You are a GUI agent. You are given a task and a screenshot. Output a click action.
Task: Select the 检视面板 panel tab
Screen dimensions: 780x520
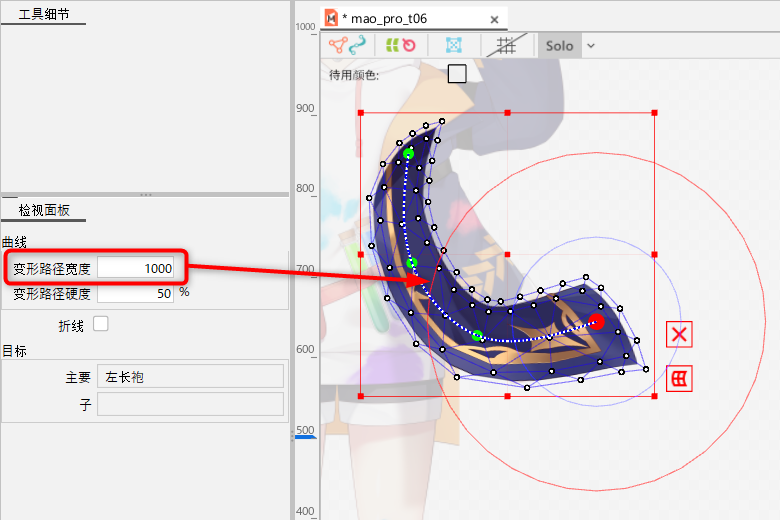(44, 210)
